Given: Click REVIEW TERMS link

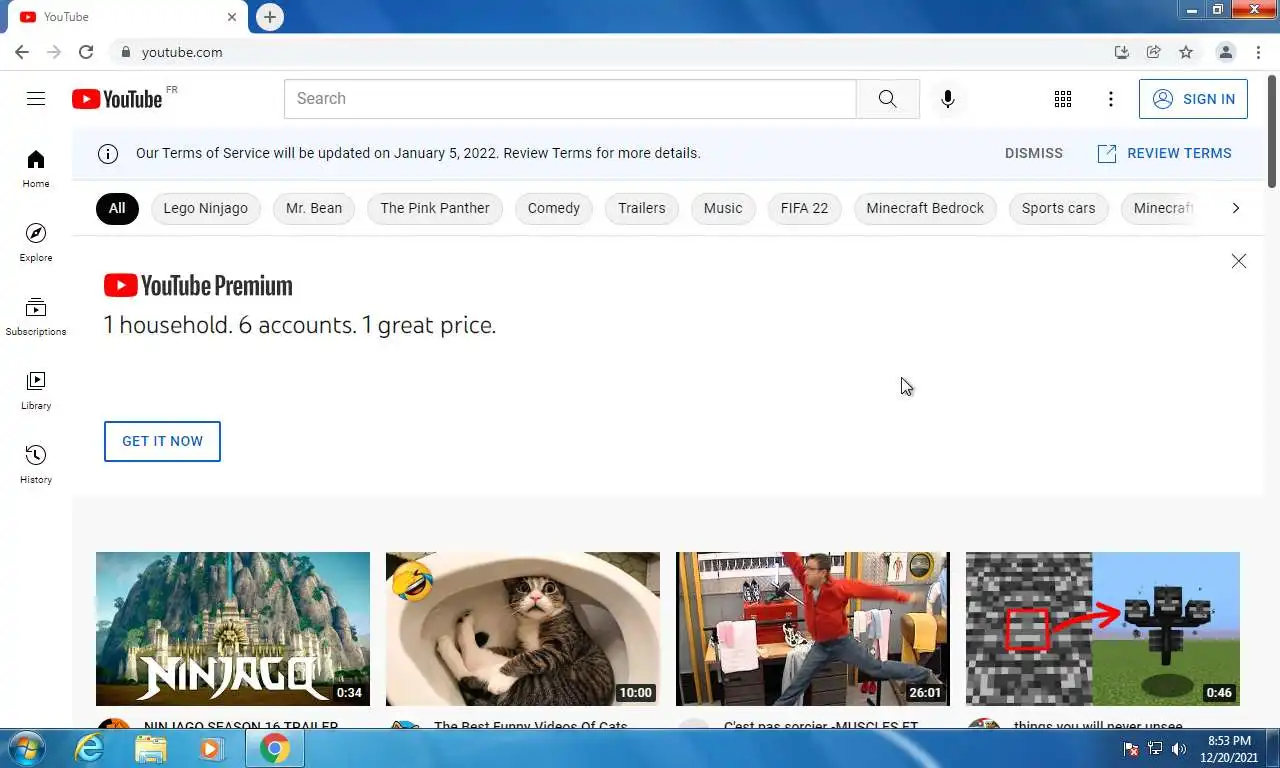Looking at the screenshot, I should (1165, 153).
